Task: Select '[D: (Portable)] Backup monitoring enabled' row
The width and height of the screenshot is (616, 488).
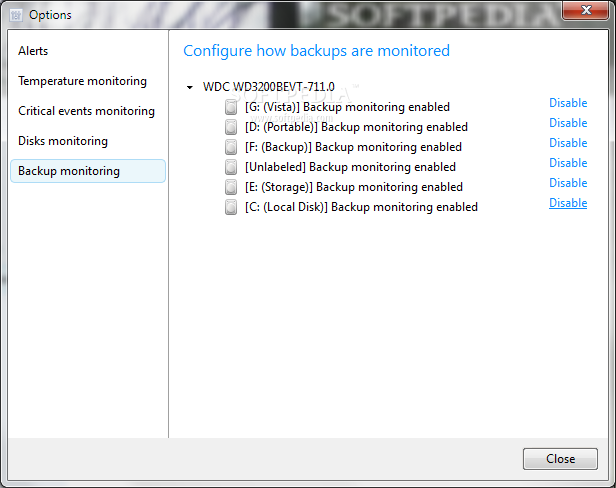Action: (x=356, y=127)
